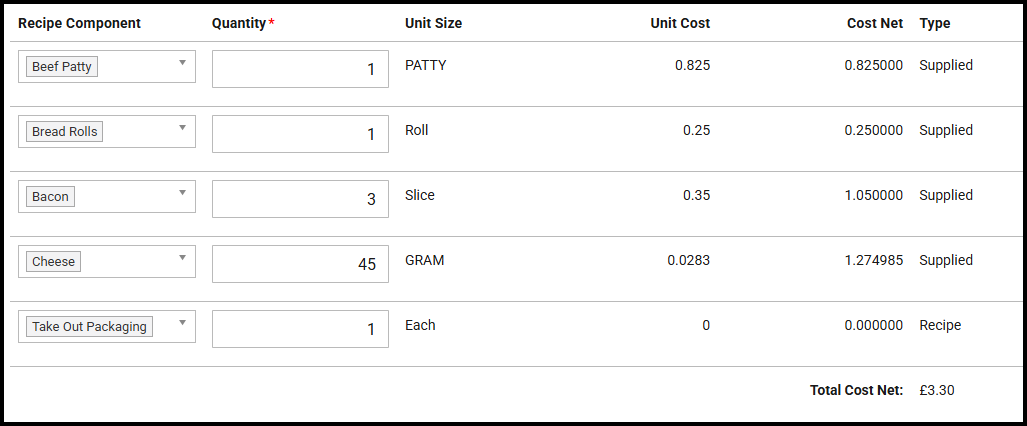This screenshot has width=1027, height=426.
Task: Click the Total Cost Net value £3.30
Action: [937, 390]
